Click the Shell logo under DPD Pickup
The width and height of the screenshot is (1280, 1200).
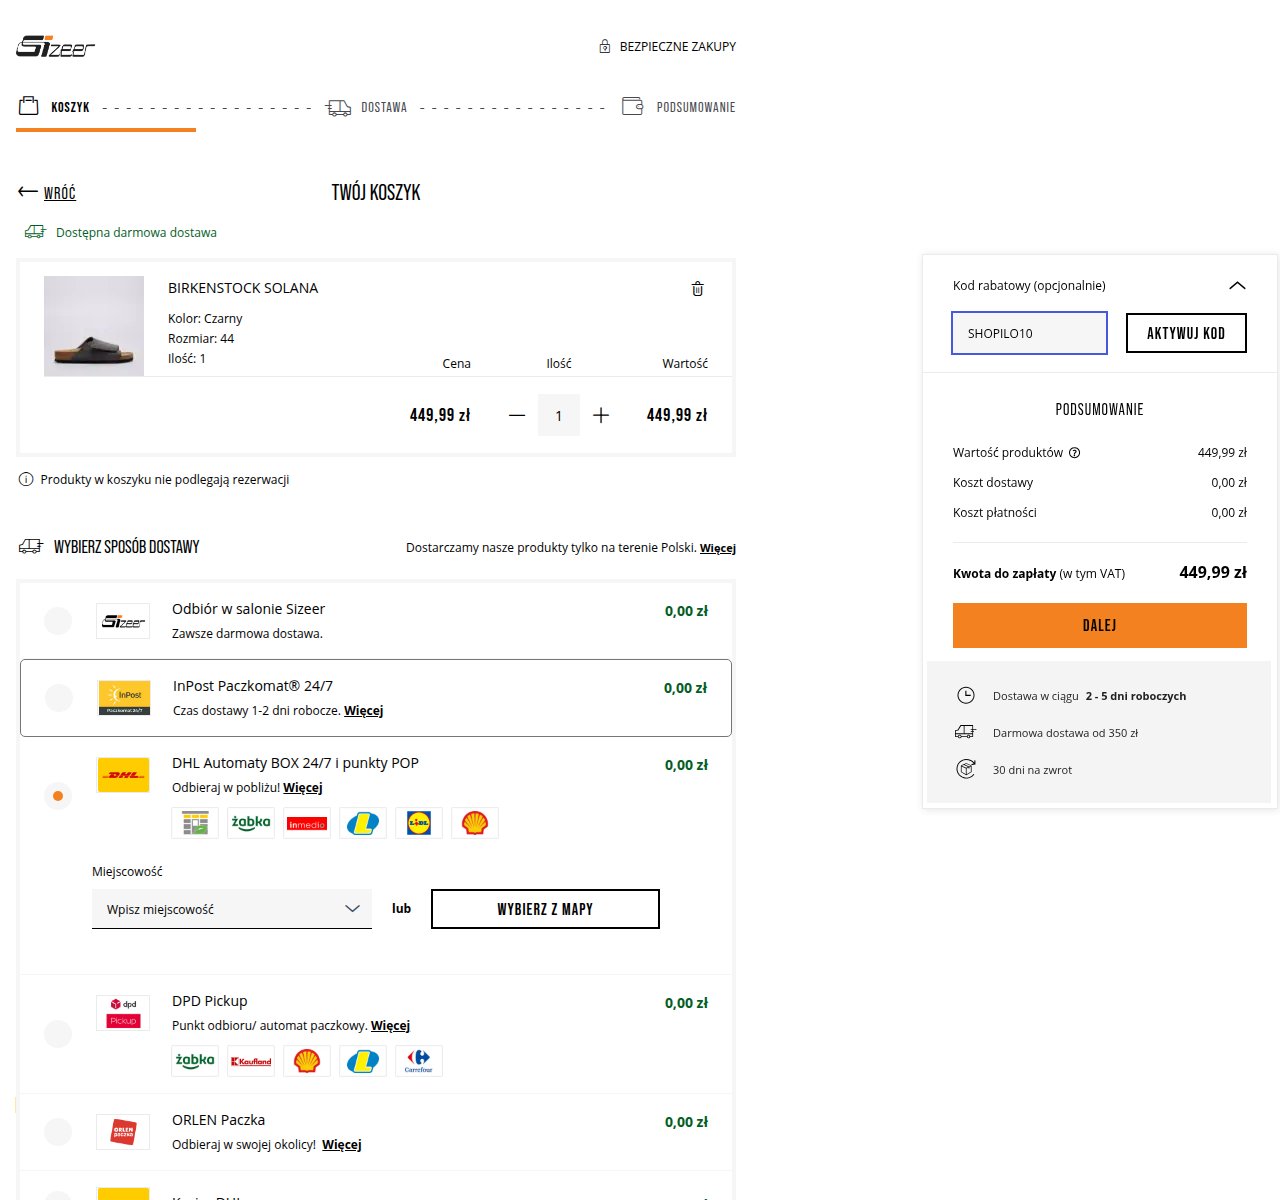pyautogui.click(x=307, y=1061)
